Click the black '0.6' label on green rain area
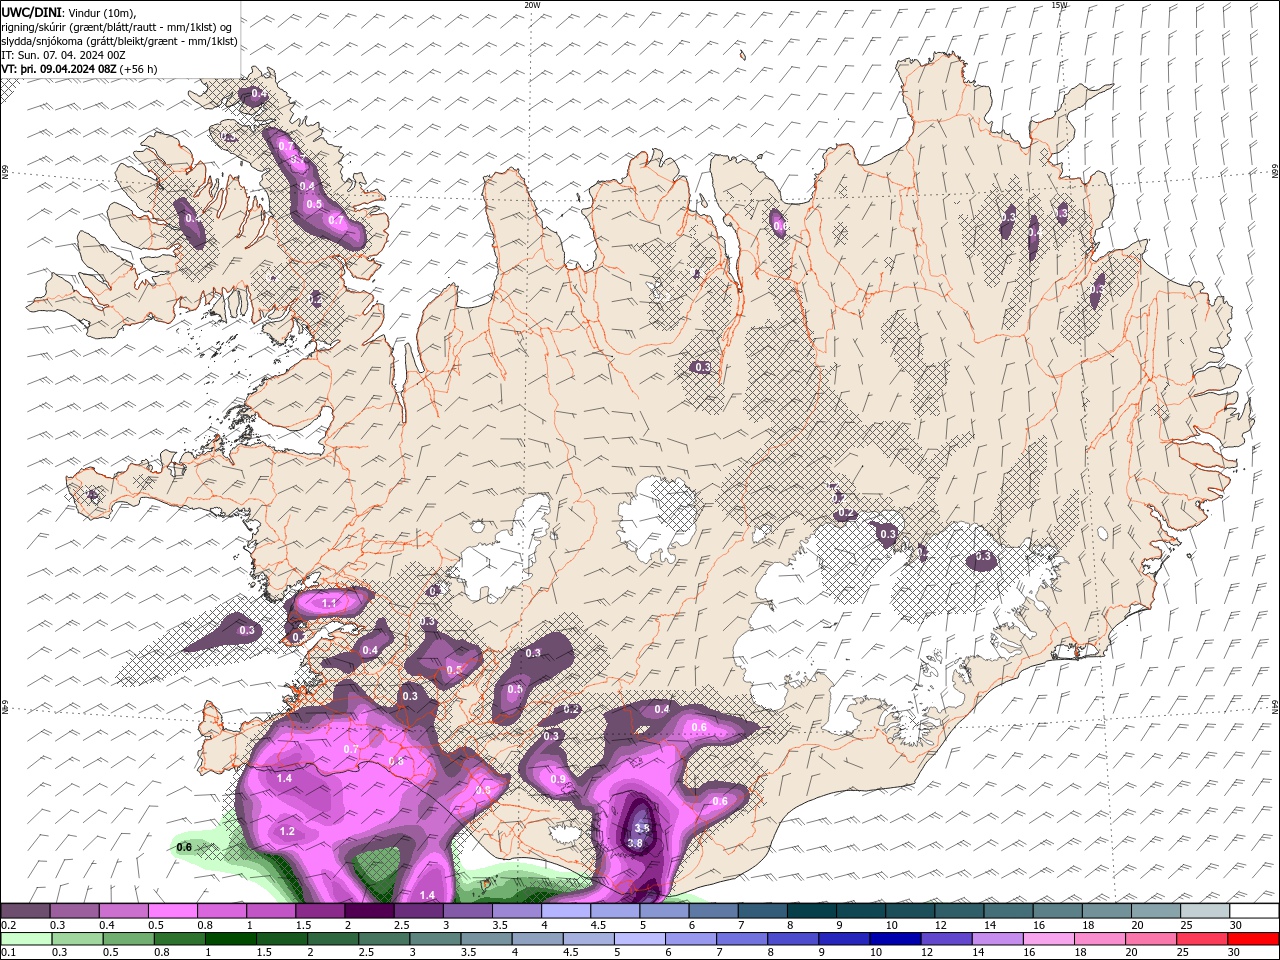The width and height of the screenshot is (1280, 960). [184, 847]
